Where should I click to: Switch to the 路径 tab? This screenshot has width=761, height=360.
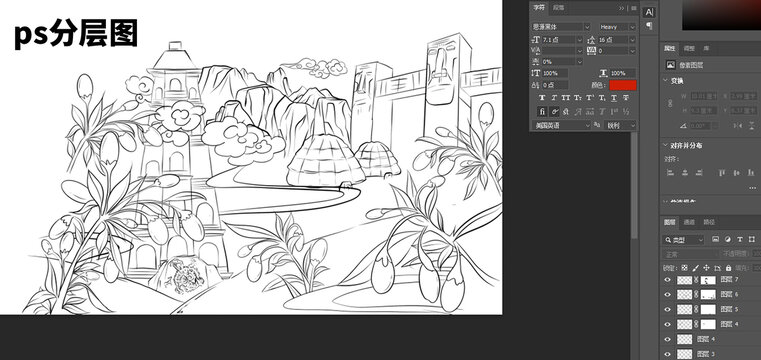pyautogui.click(x=709, y=222)
